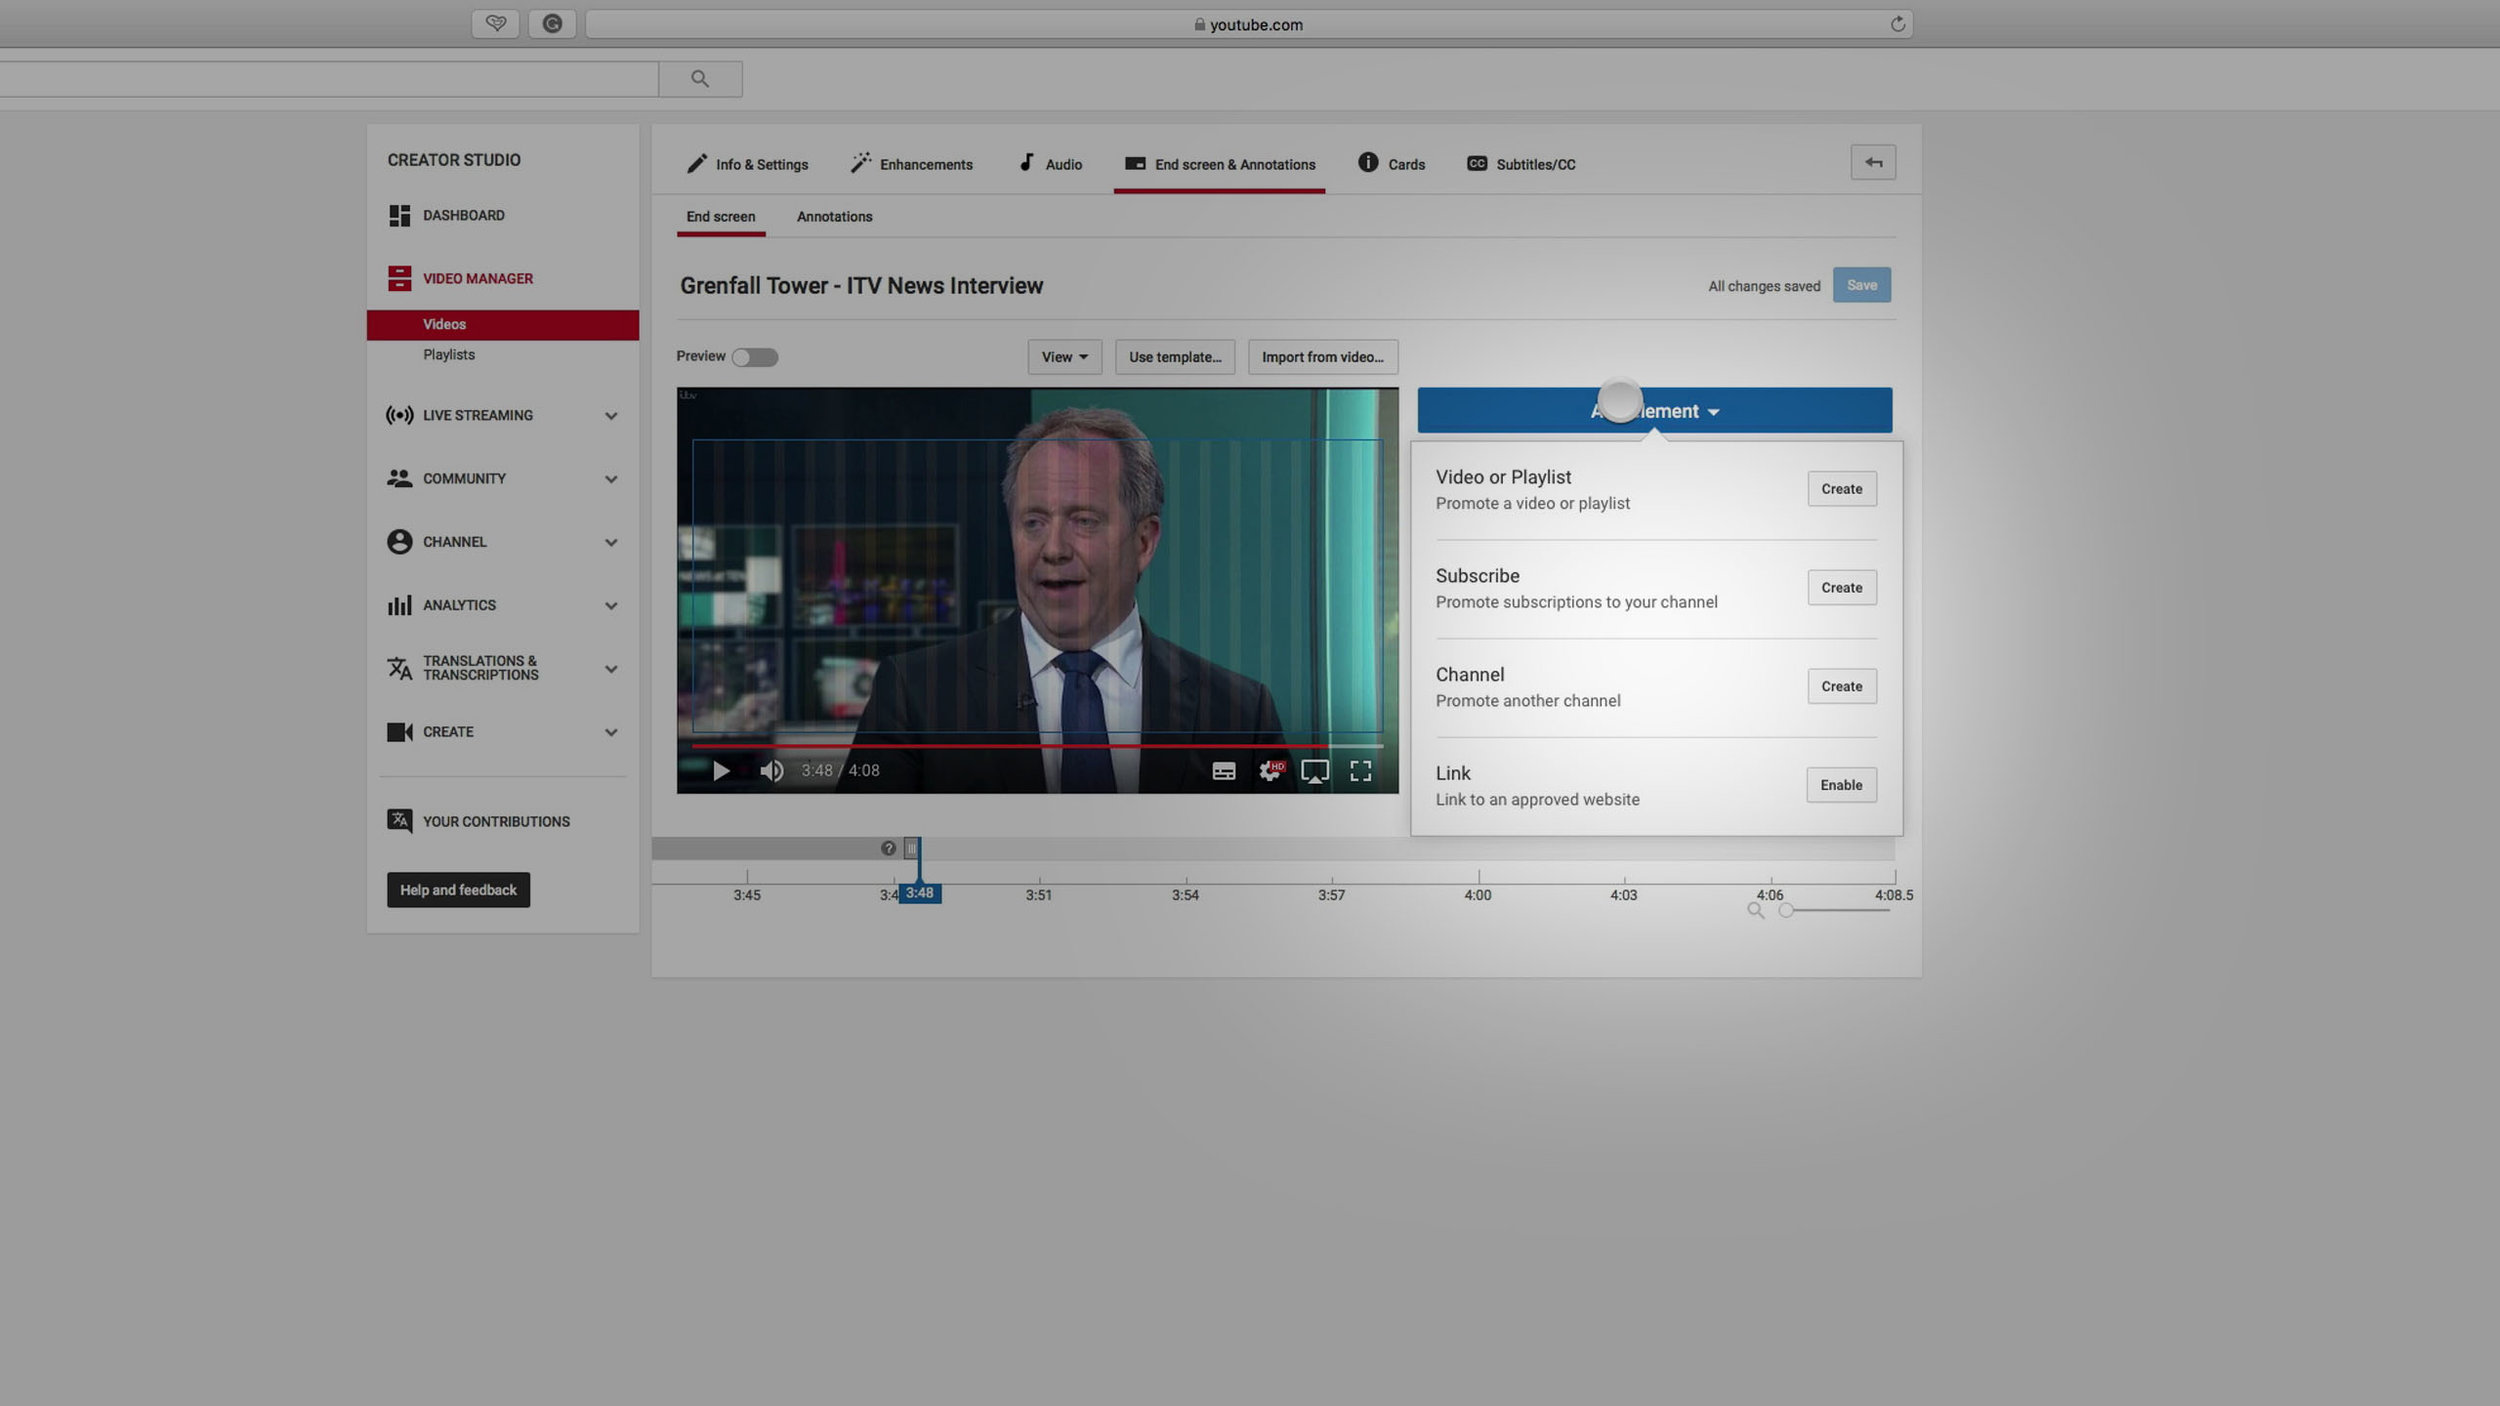Switch to Subtitles/CC tab
This screenshot has width=2500, height=1406.
[x=1521, y=164]
